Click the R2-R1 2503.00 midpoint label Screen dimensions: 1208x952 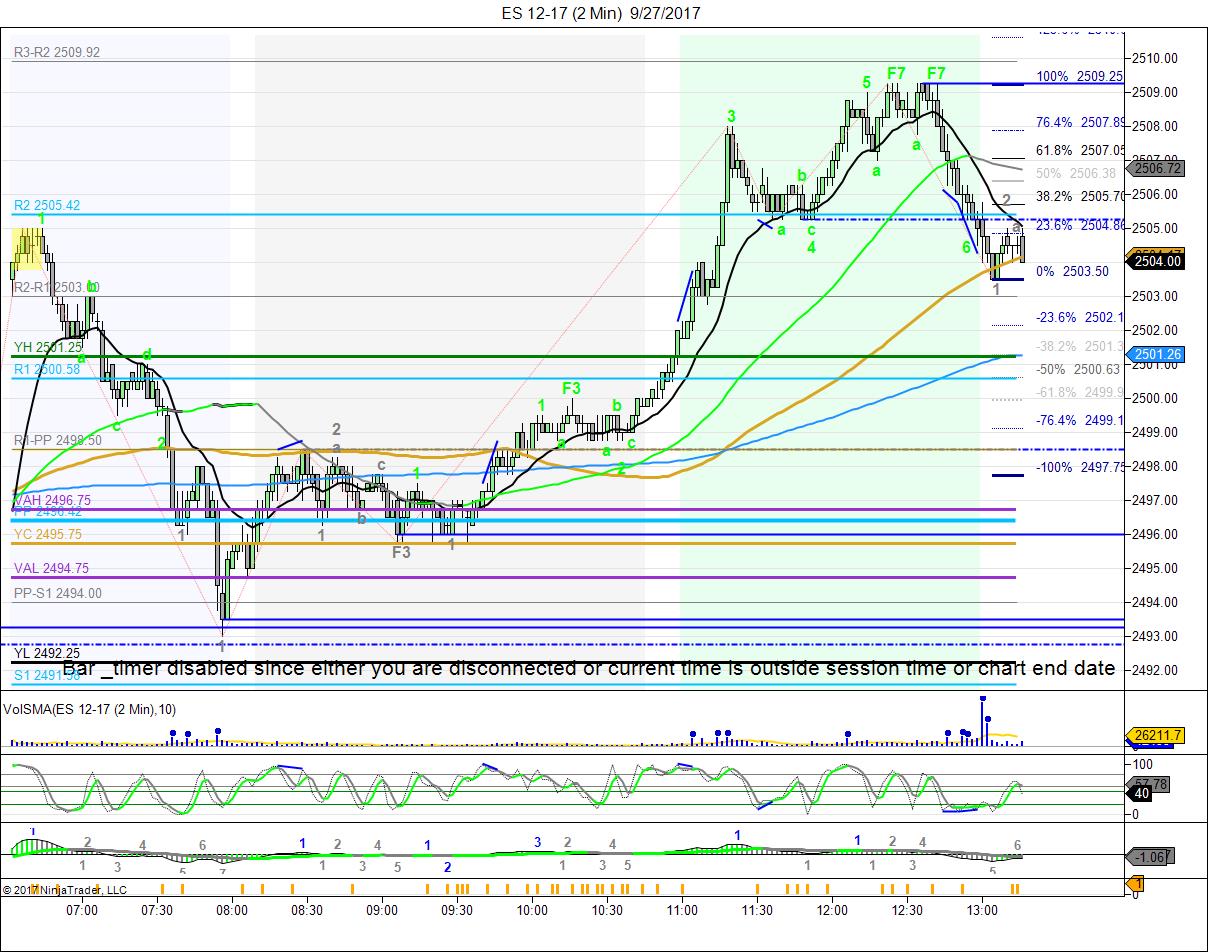coord(57,287)
